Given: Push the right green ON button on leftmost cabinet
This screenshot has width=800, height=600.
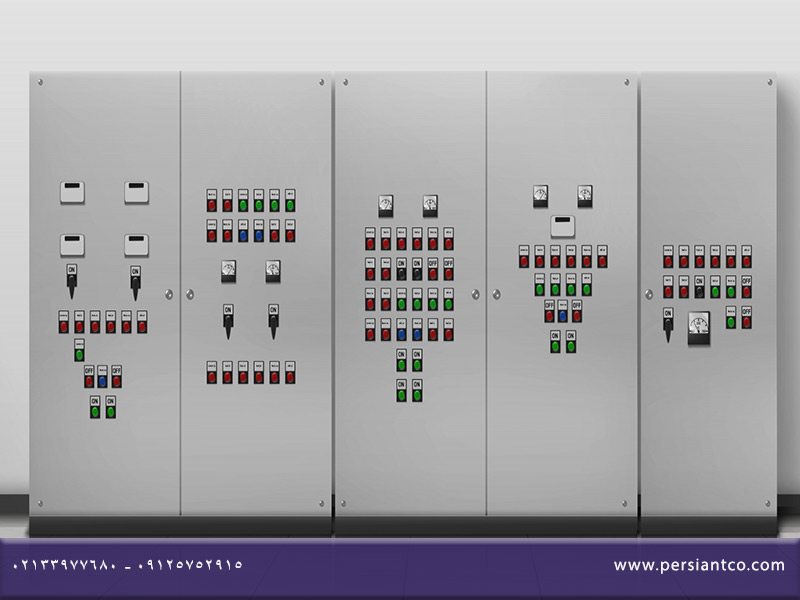Looking at the screenshot, I should click(111, 407).
